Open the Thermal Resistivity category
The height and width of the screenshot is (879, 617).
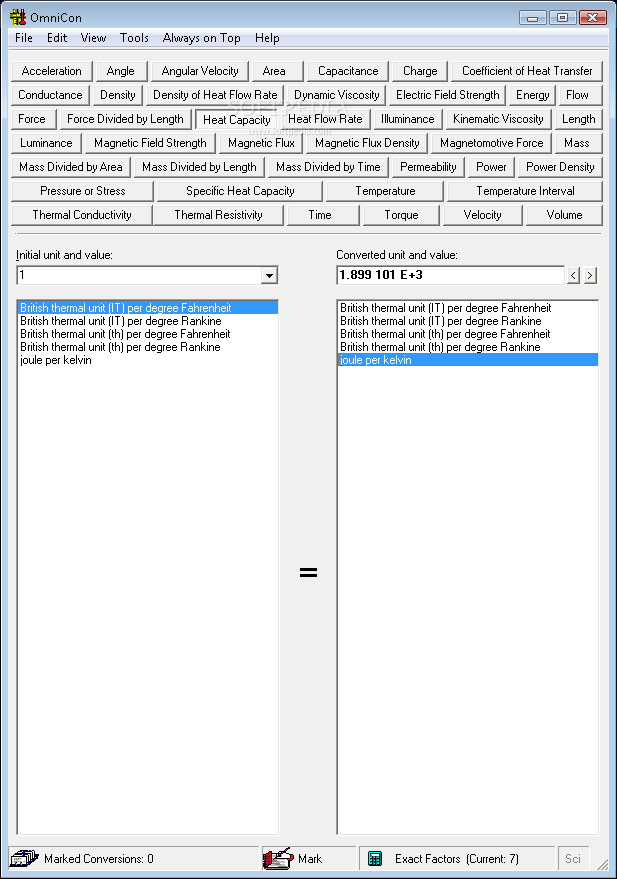218,216
